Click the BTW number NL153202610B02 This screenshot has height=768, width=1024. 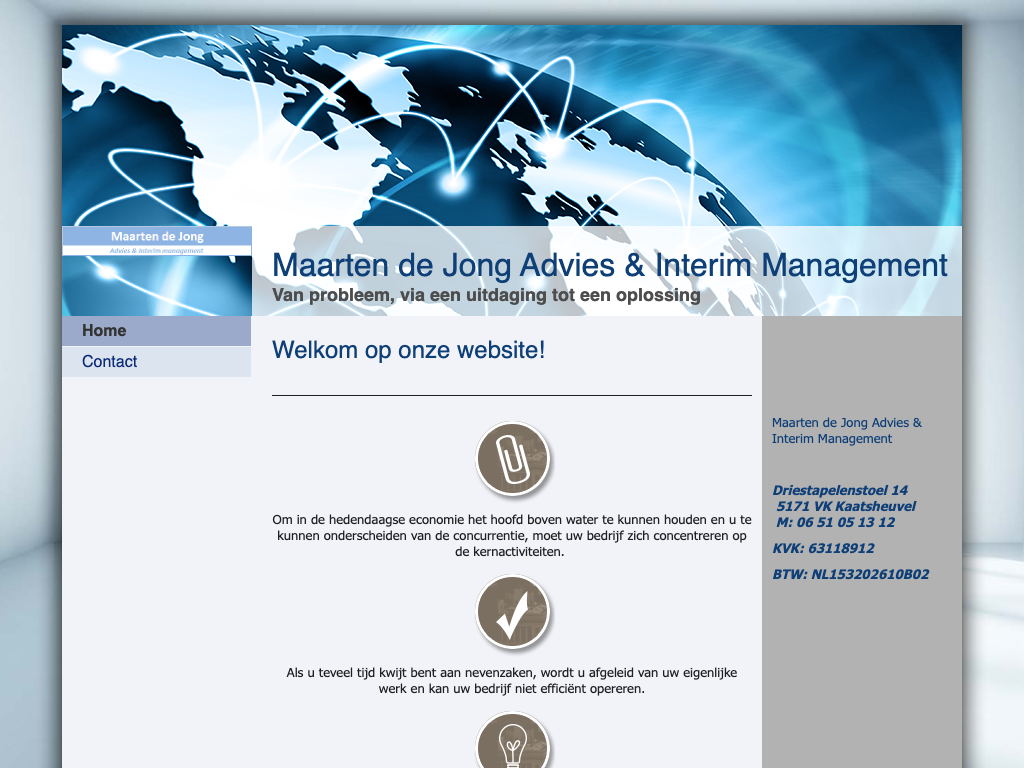click(850, 574)
